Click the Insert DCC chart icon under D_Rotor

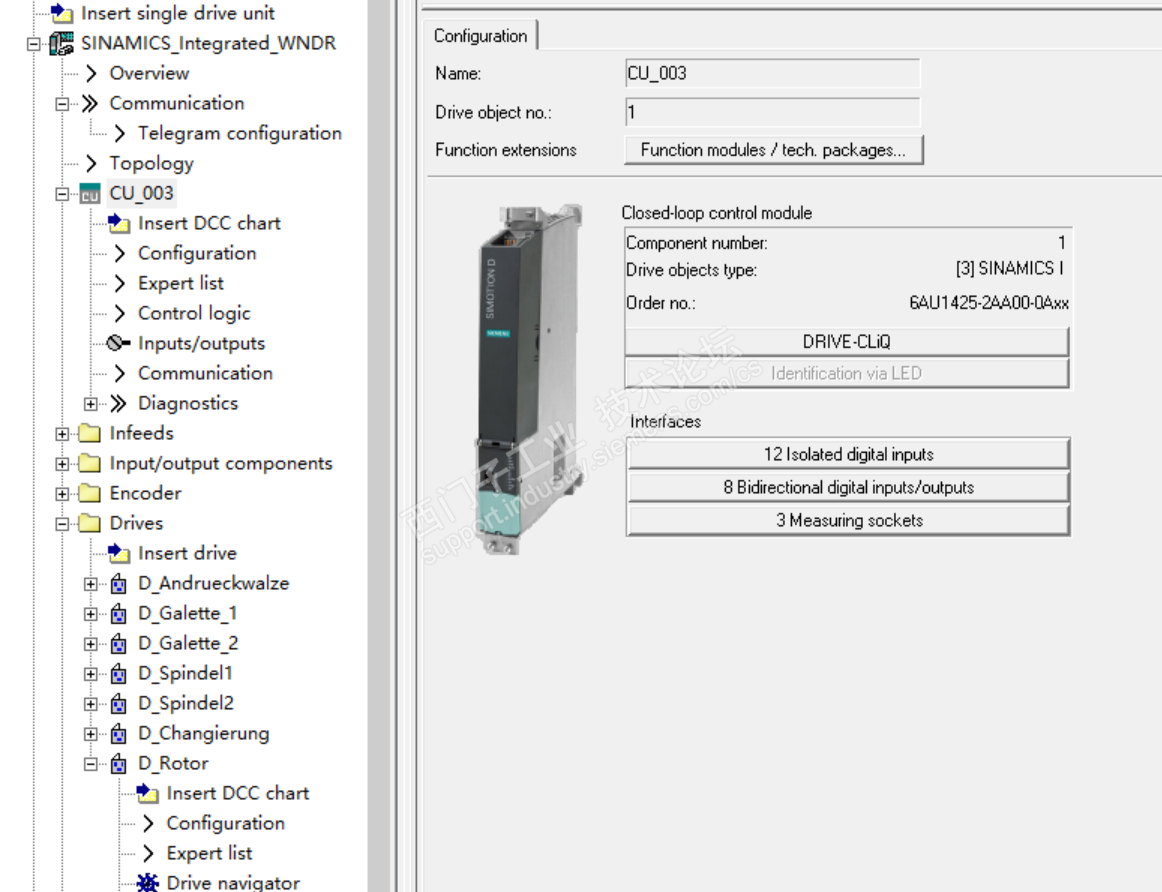pyautogui.click(x=147, y=793)
